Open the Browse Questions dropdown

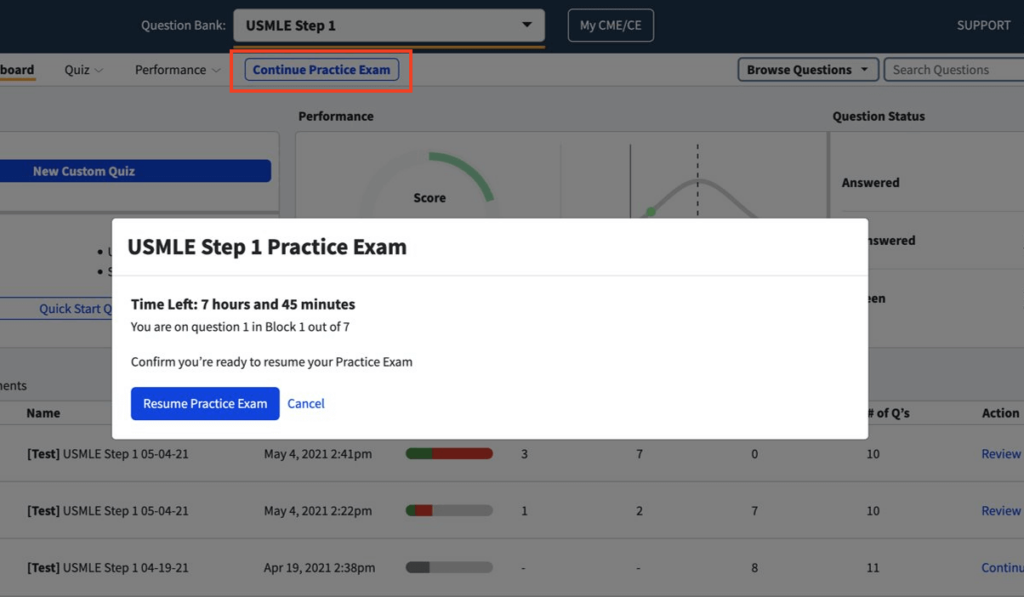pos(808,70)
